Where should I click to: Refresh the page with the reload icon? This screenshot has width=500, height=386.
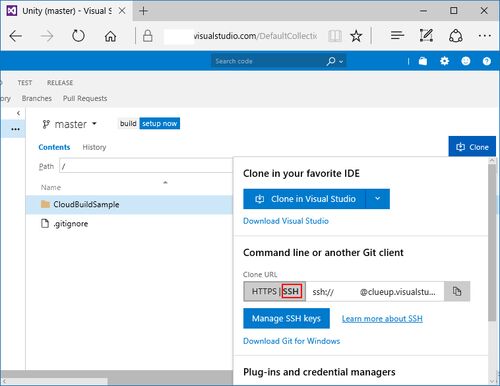coord(78,36)
